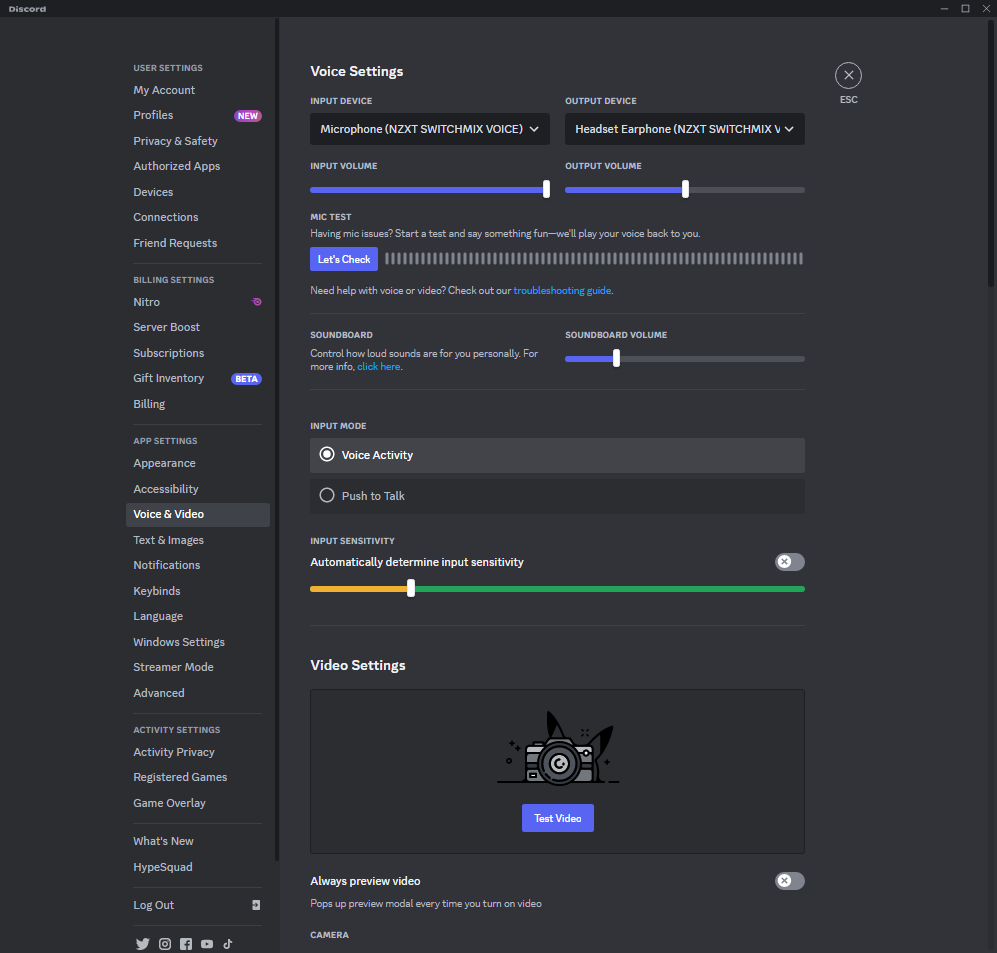The width and height of the screenshot is (997, 953).
Task: Open Discord's Instagram page icon
Action: pyautogui.click(x=165, y=943)
